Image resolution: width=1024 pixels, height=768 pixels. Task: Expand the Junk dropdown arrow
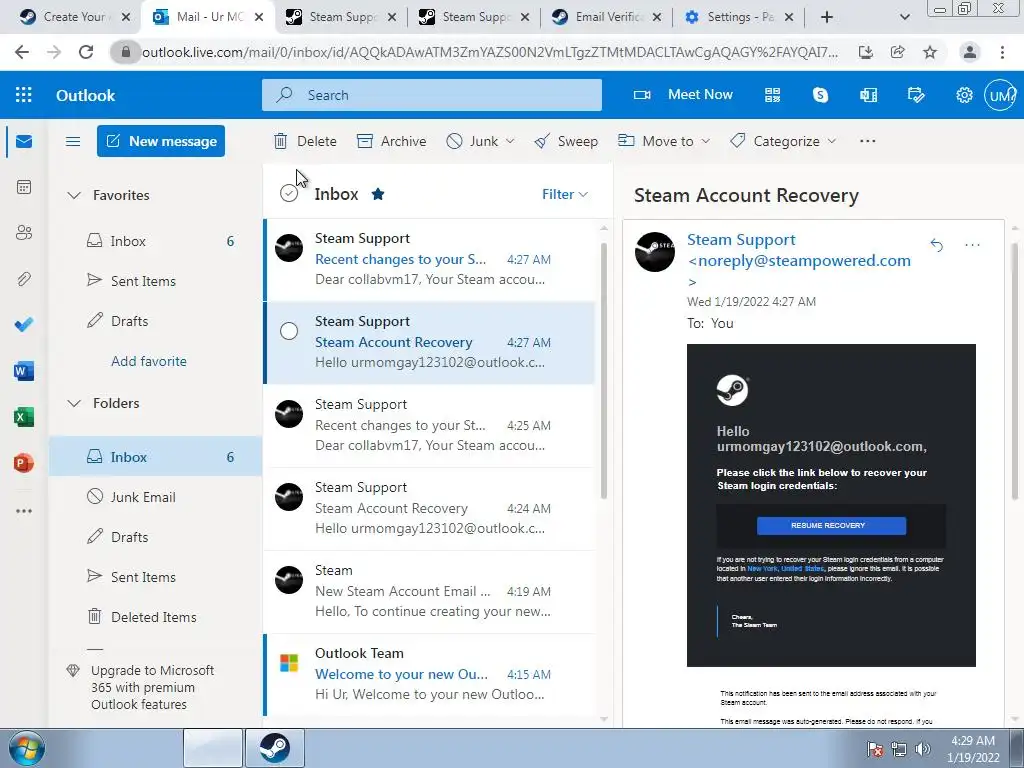[x=510, y=141]
